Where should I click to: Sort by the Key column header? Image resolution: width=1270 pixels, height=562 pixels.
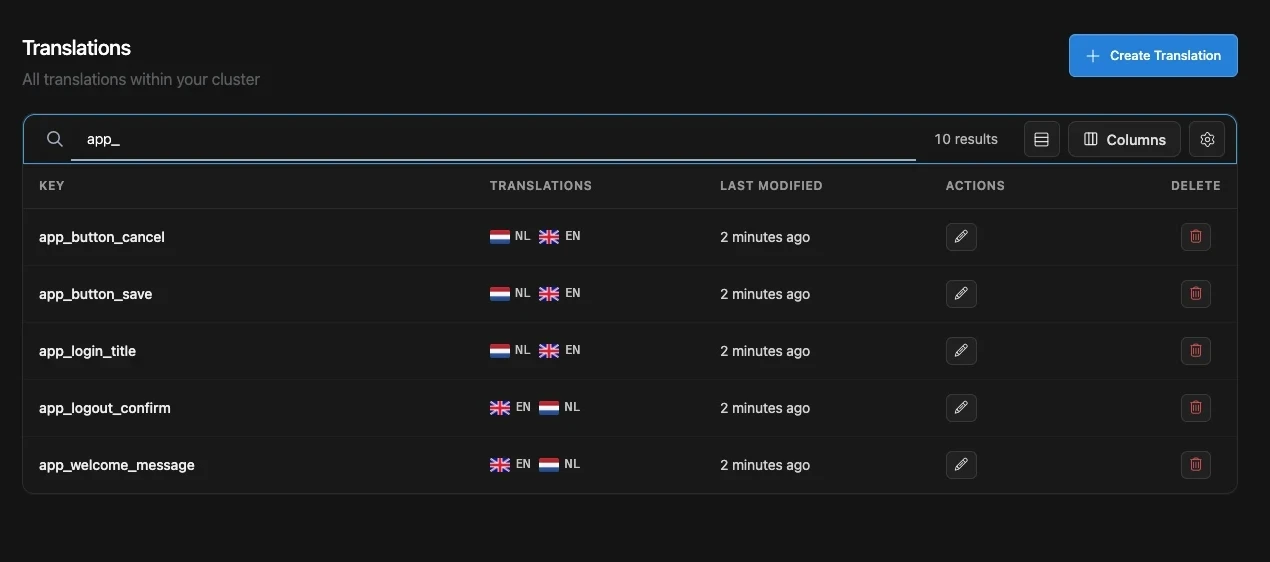coord(52,185)
